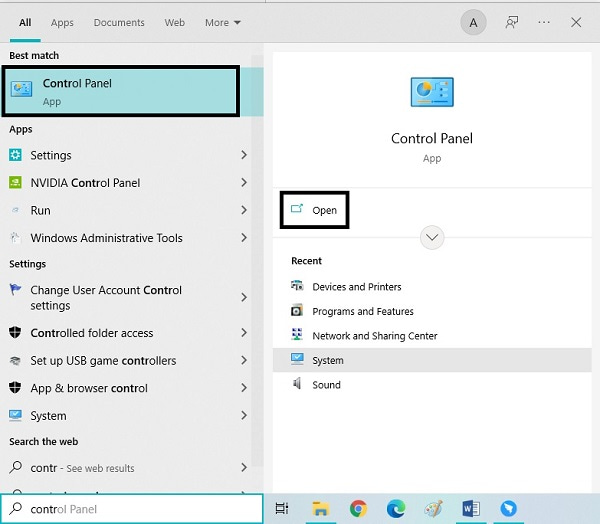Click the Network and Sharing Center icon
Image resolution: width=600 pixels, height=524 pixels.
pos(297,335)
